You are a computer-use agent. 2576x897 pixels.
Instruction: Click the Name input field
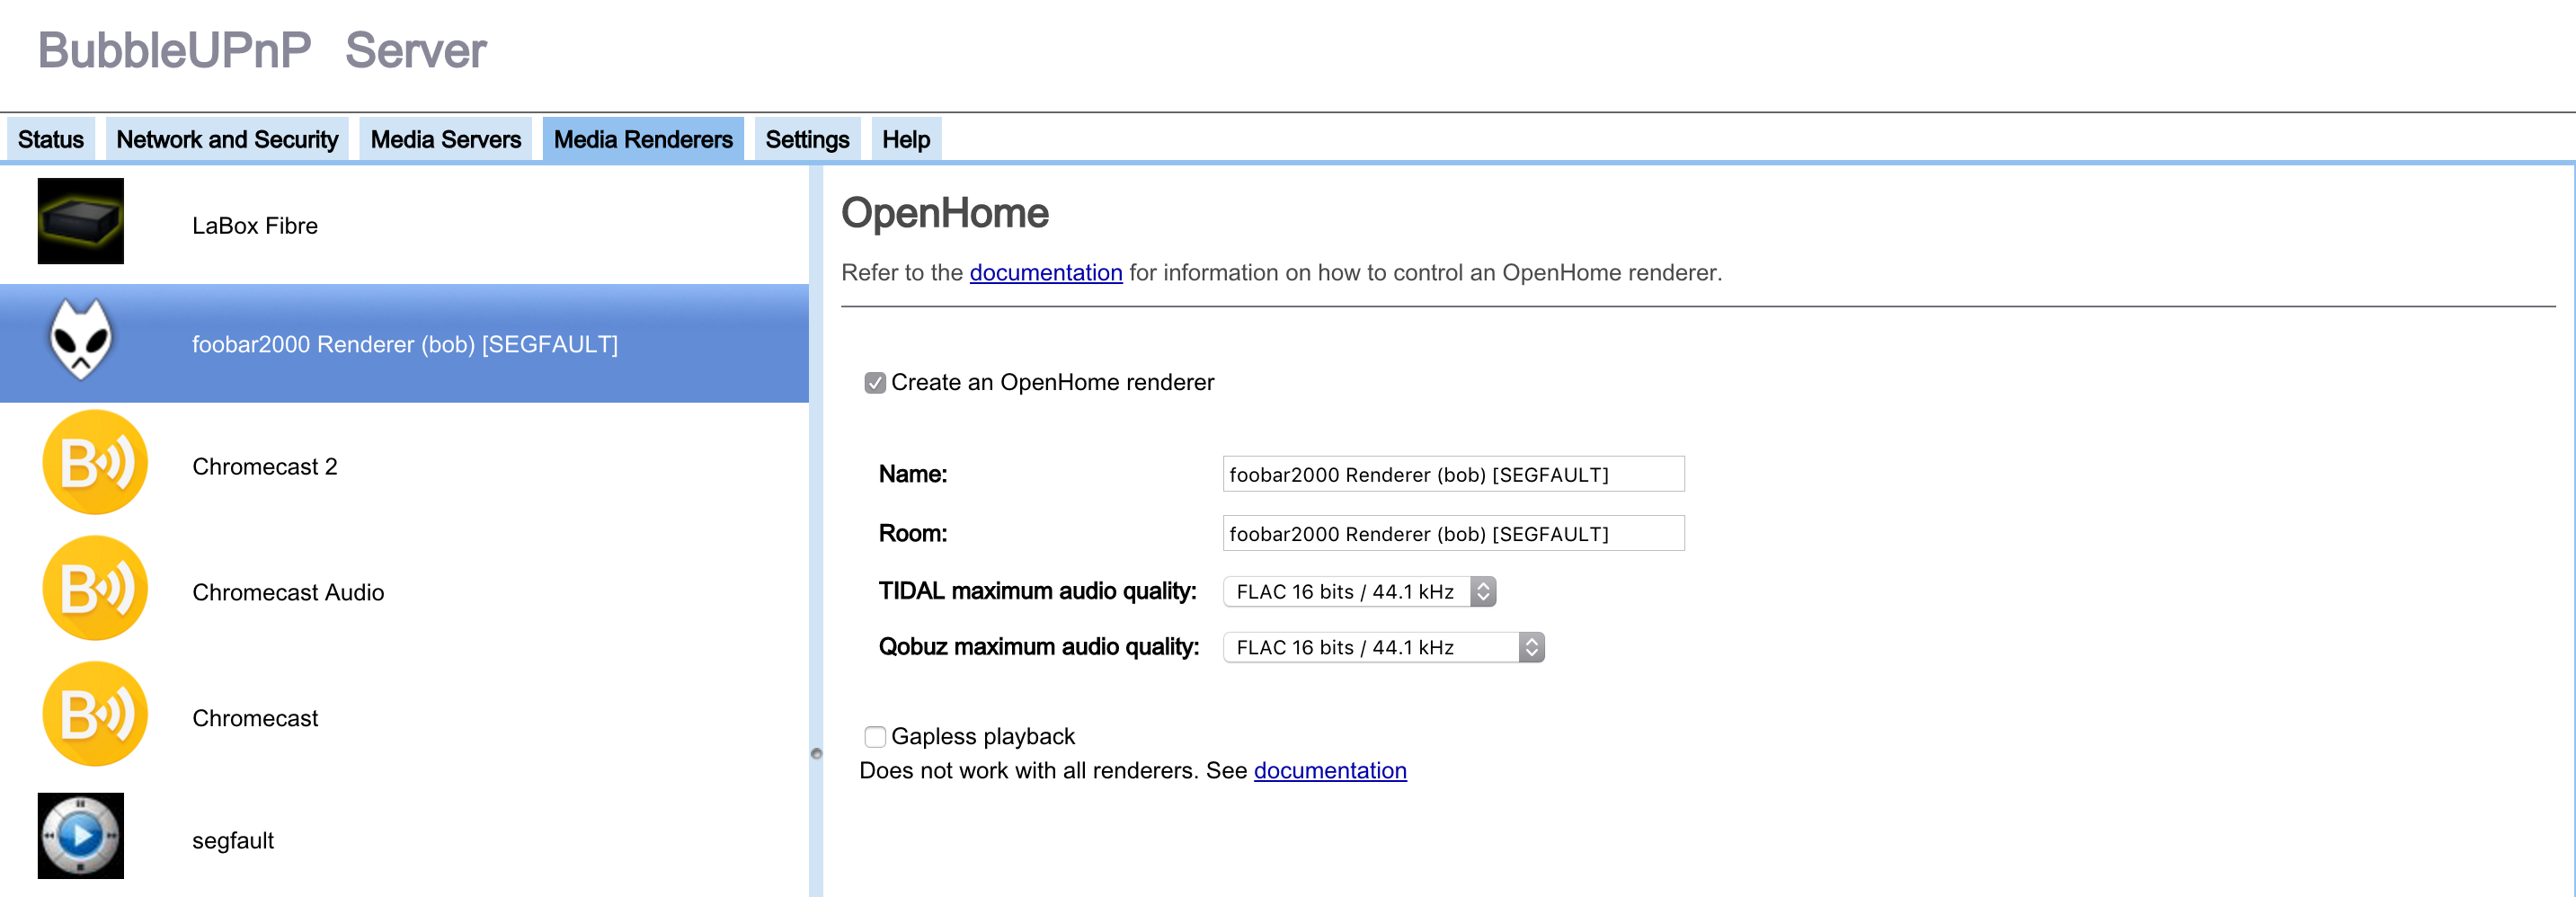coord(1453,474)
